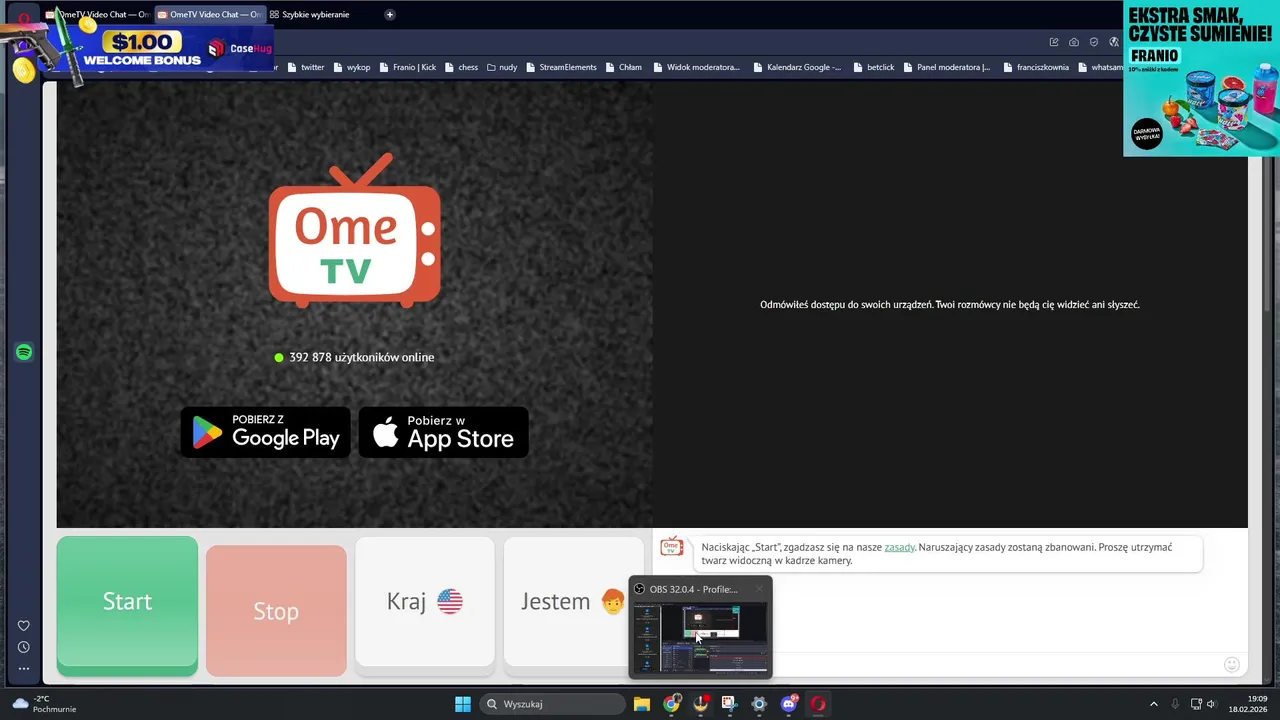Open the Jestem gender selector
The height and width of the screenshot is (720, 1280).
point(573,601)
